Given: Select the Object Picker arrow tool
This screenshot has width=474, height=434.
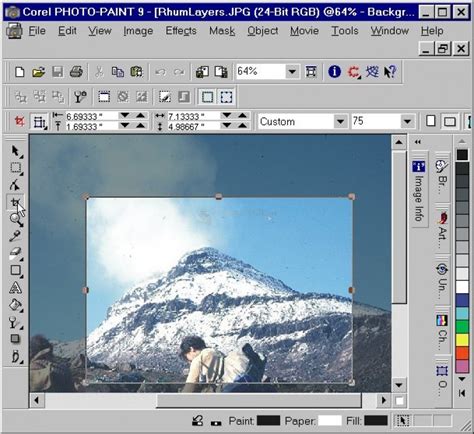Looking at the screenshot, I should pos(16,151).
